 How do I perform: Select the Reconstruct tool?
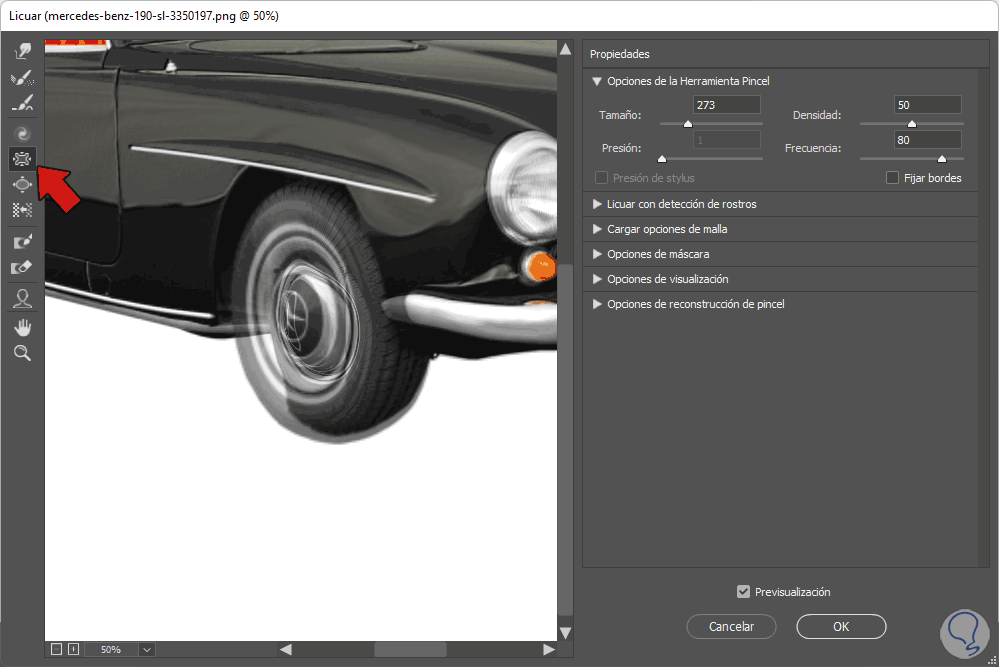click(22, 78)
